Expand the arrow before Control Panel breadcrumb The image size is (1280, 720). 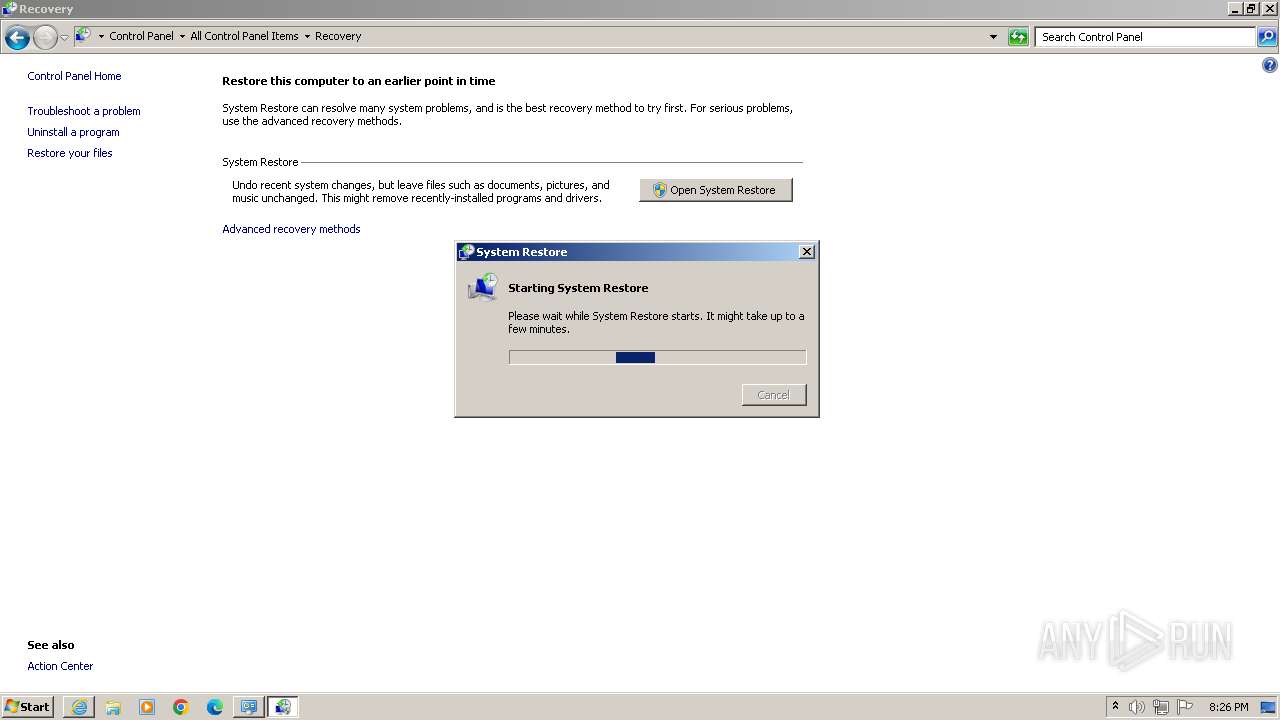101,36
